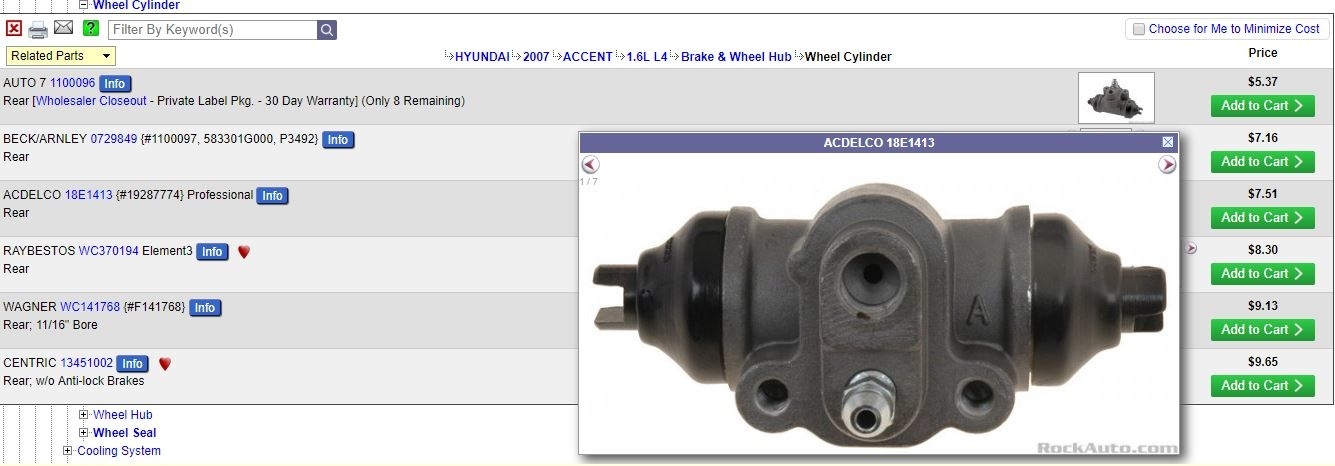Click the heart icon next to CENTRIC
The image size is (1335, 466).
[165, 364]
